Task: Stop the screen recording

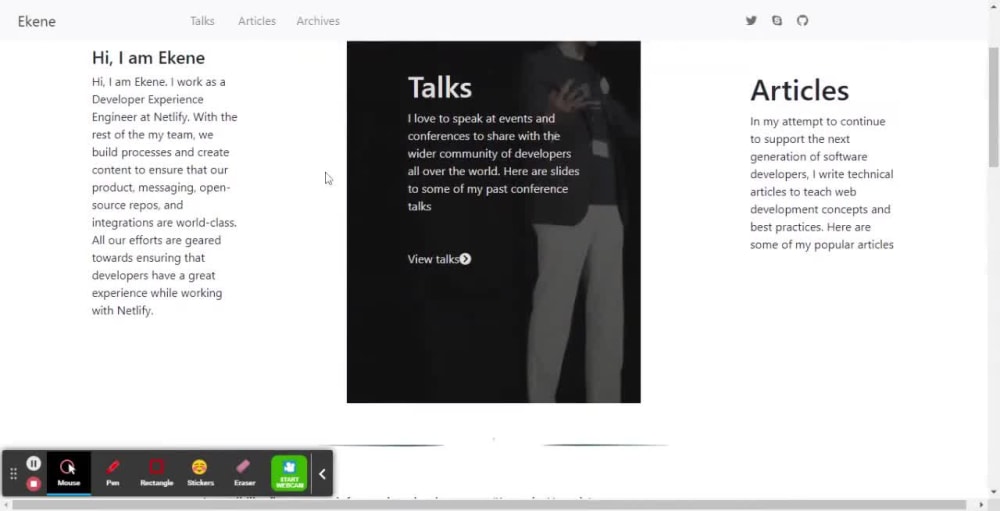Action: 34,484
